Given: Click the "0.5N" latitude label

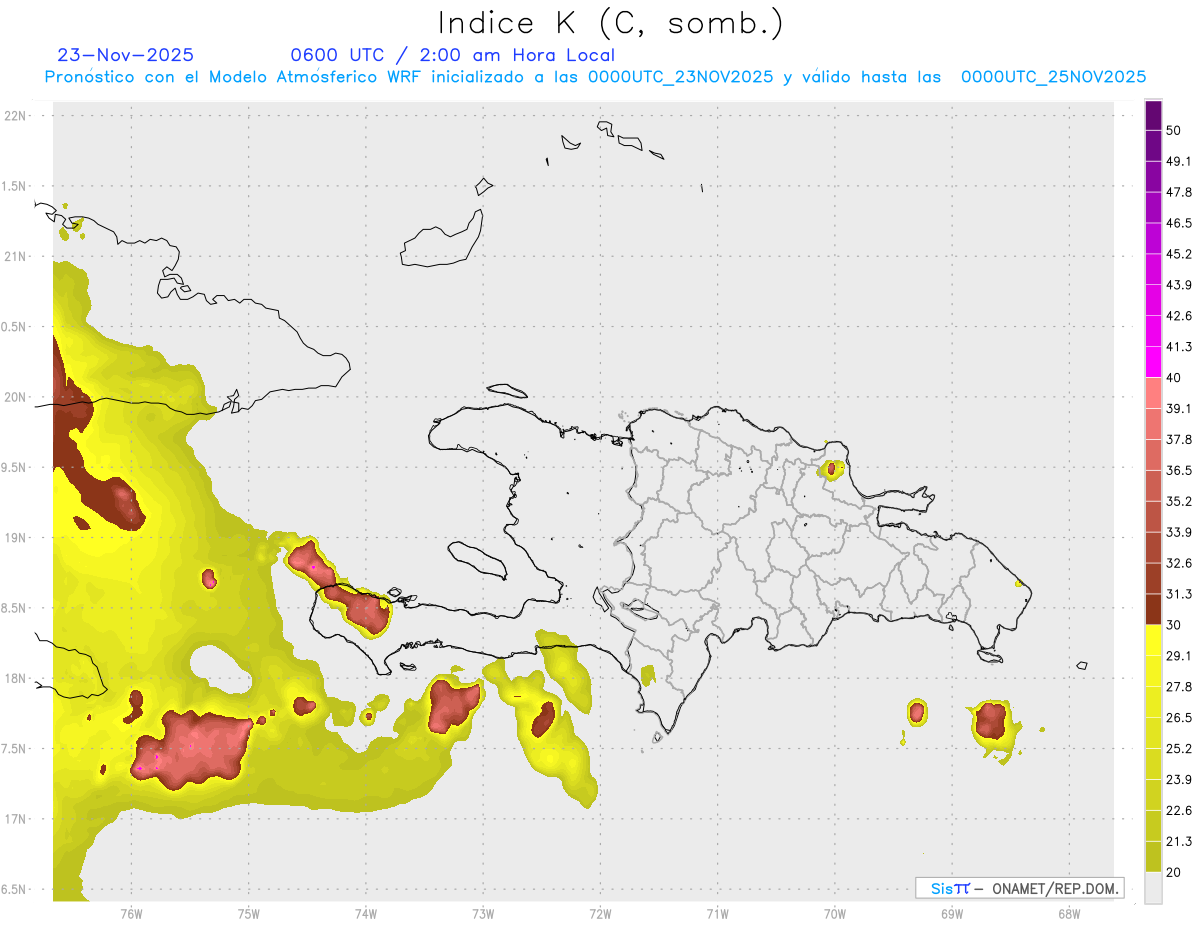Looking at the screenshot, I should tap(13, 327).
